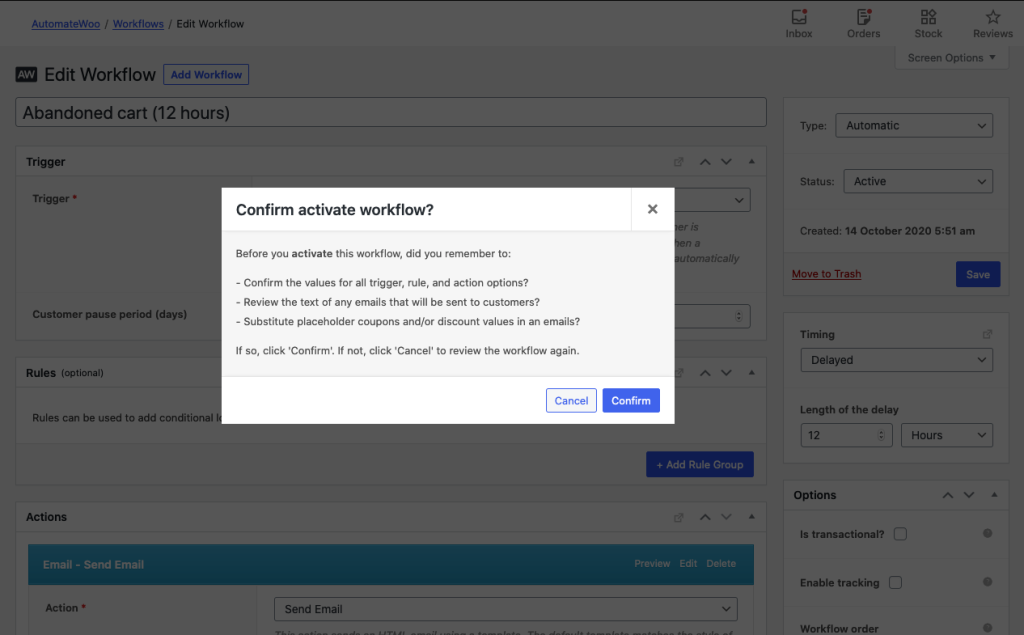The width and height of the screenshot is (1024, 635).
Task: Change workflow Status using Active dropdown
Action: pyautogui.click(x=917, y=181)
